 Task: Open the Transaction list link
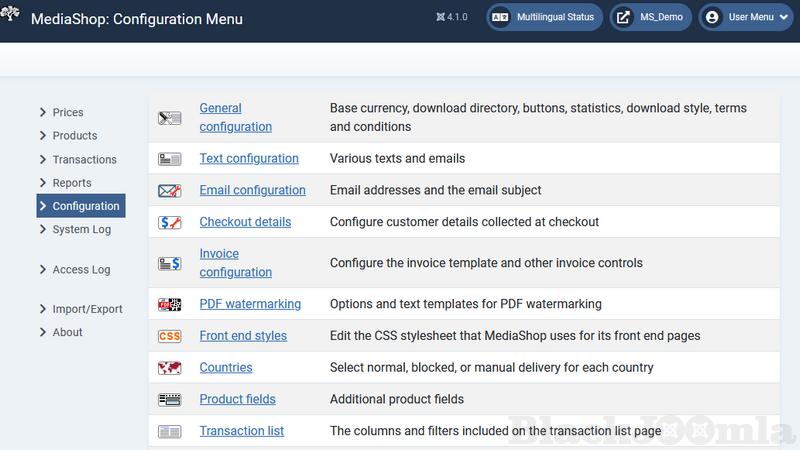coord(241,431)
